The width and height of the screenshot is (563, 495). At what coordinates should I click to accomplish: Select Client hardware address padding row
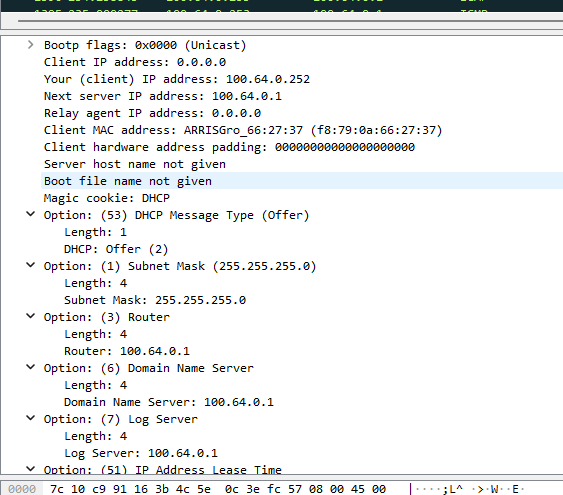(229, 147)
